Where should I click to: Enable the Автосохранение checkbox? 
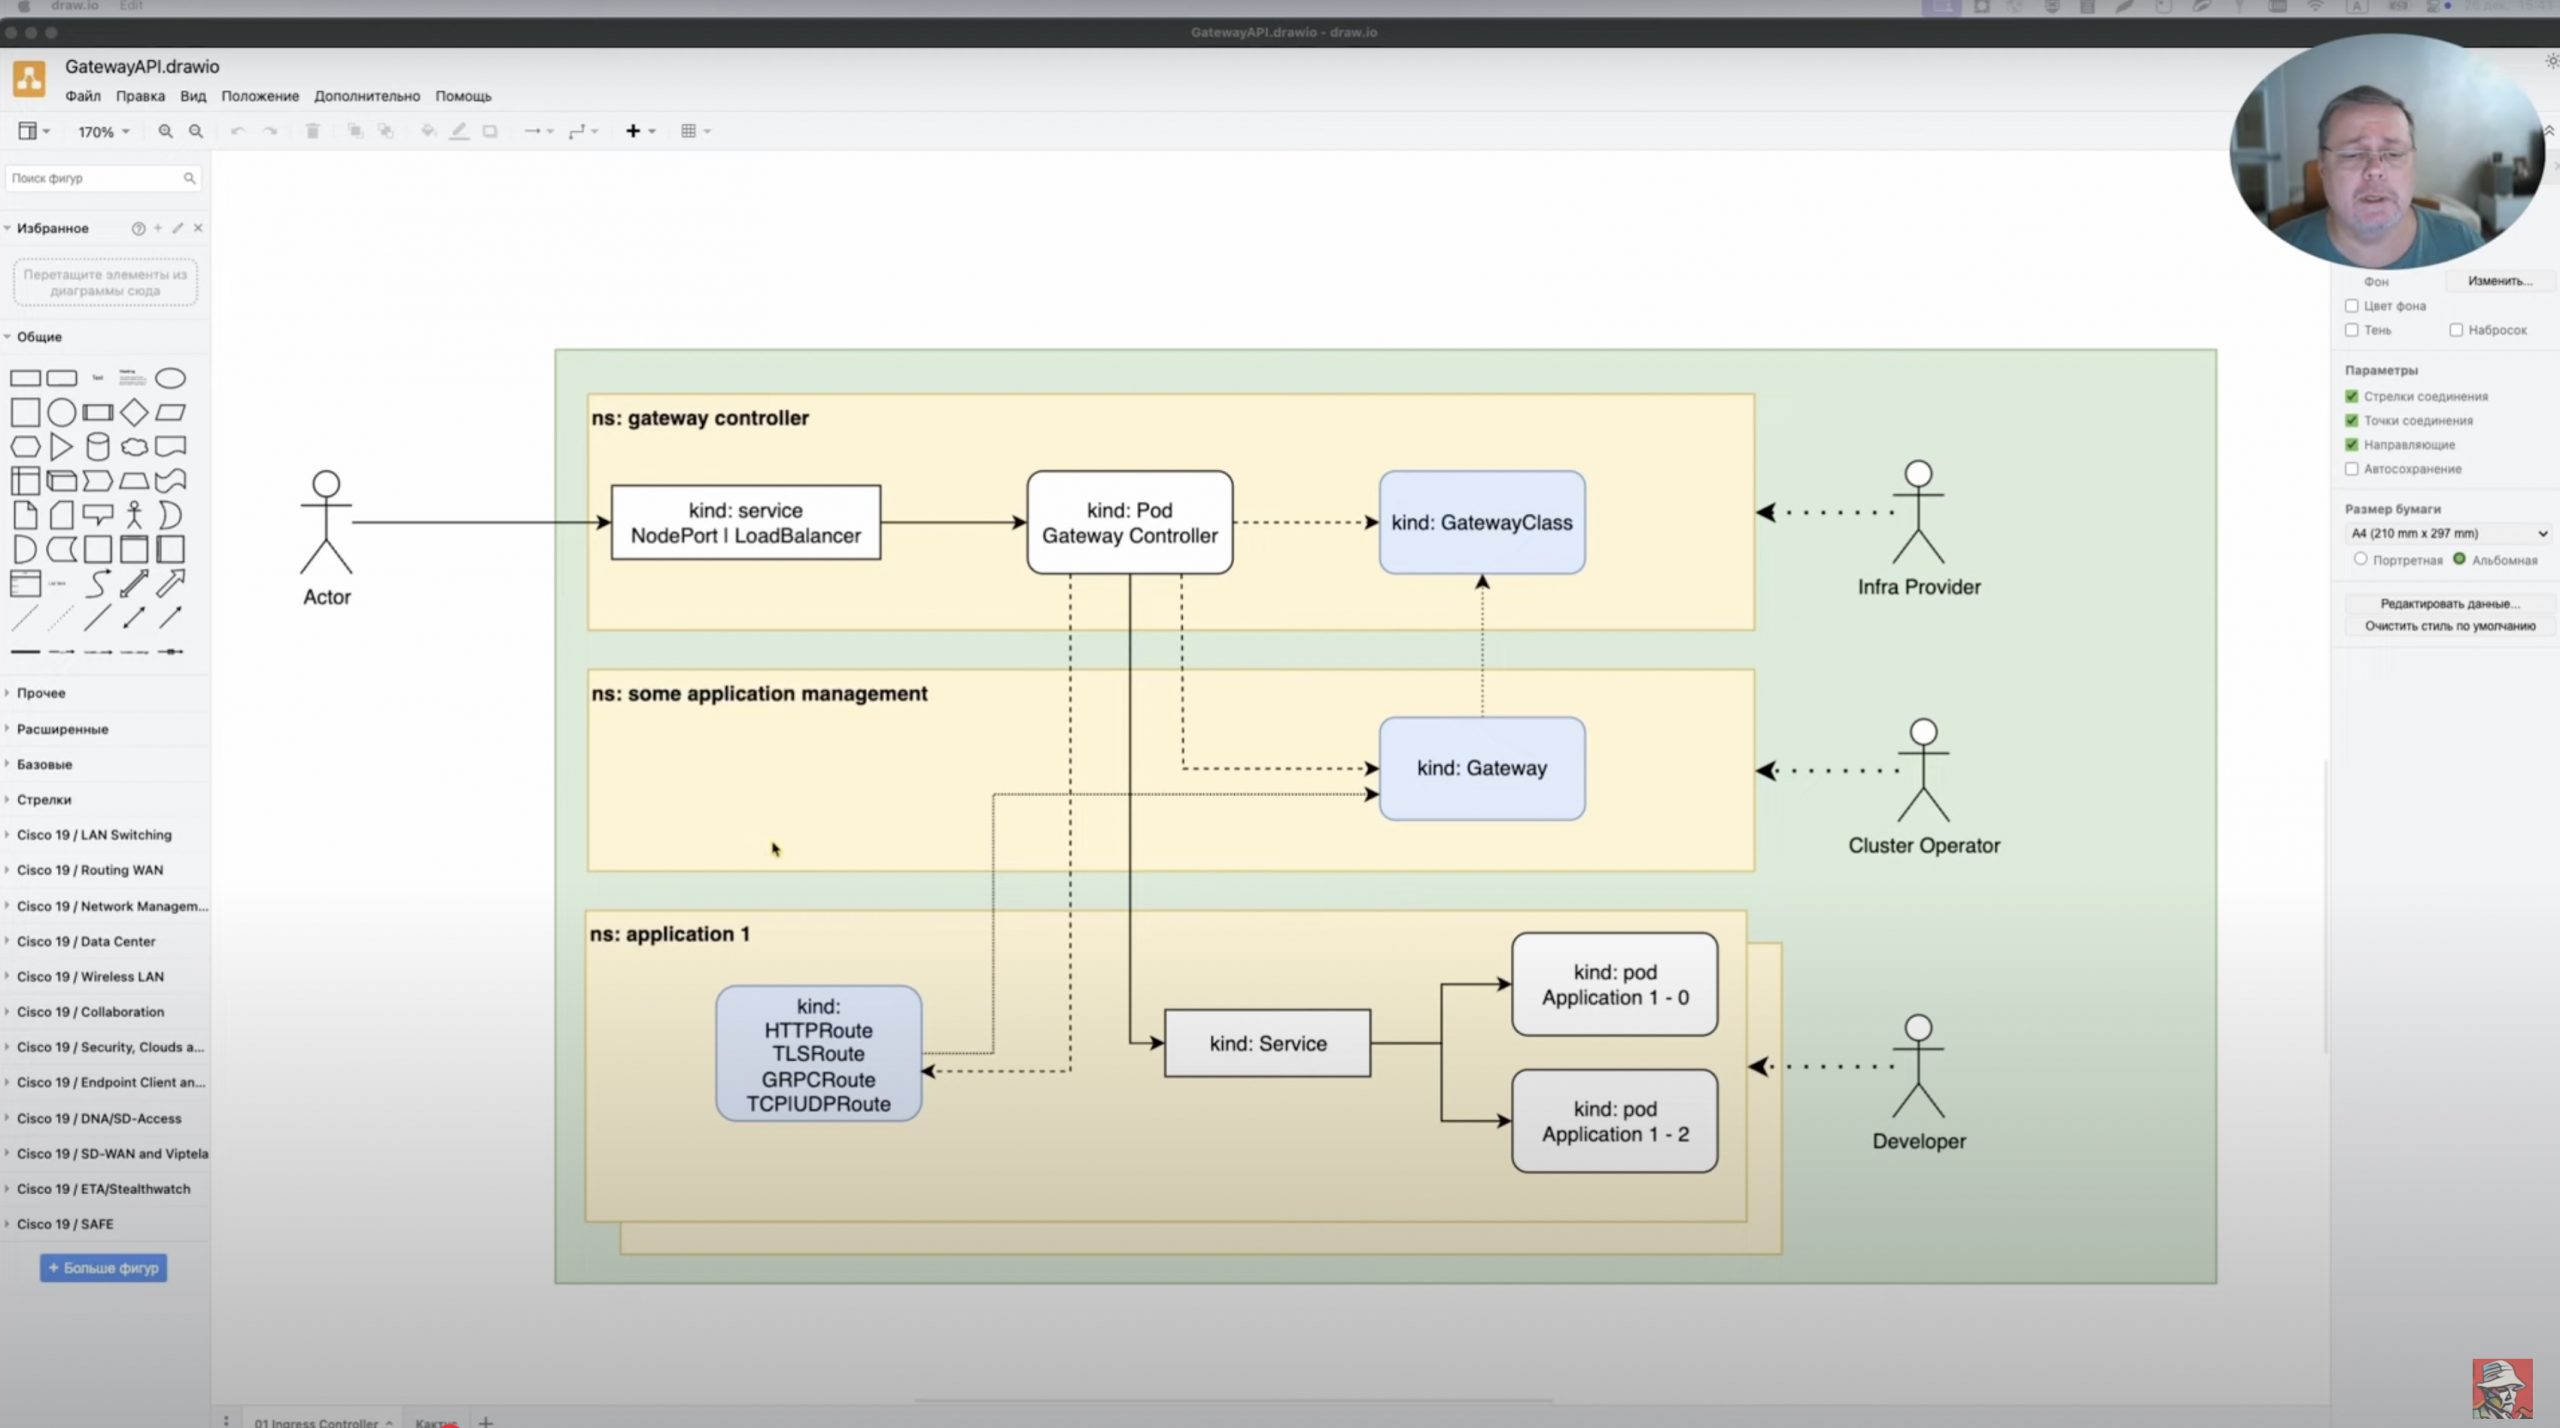pos(2352,468)
